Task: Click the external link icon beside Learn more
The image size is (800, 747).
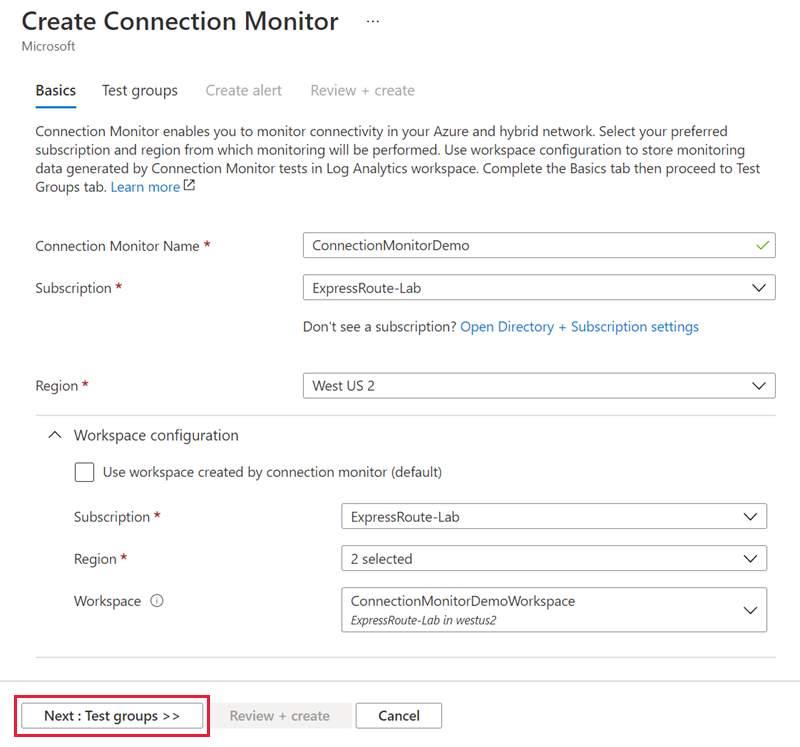Action: pos(189,187)
